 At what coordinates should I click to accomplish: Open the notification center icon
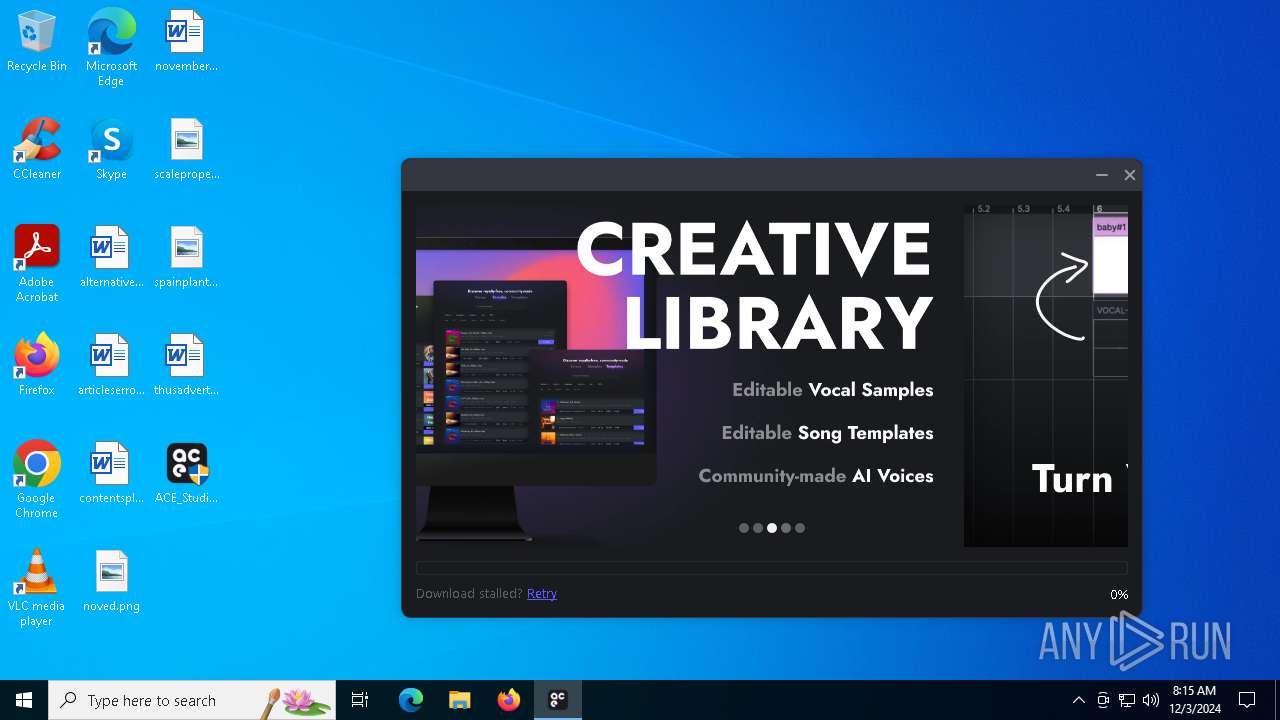point(1247,700)
